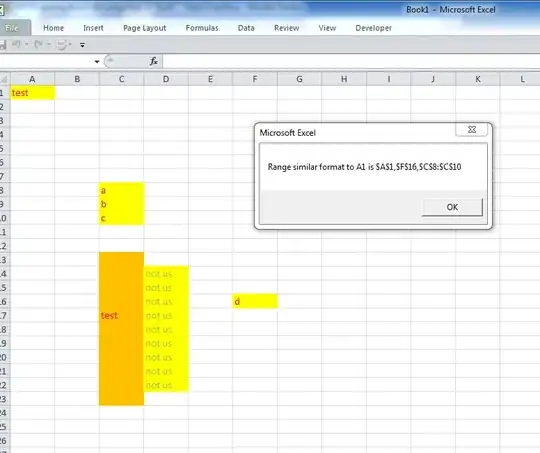
Task: Click the third quick access toolbar icon
Action: 62,44
